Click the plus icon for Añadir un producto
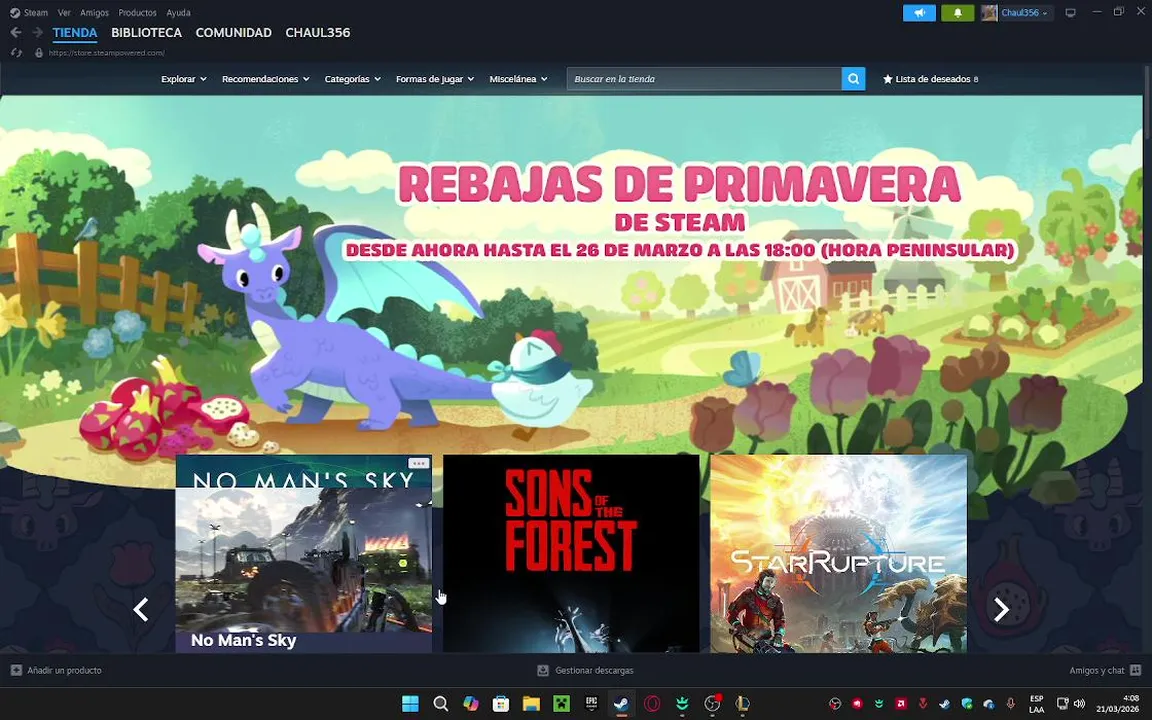Viewport: 1152px width, 720px height. 16,670
